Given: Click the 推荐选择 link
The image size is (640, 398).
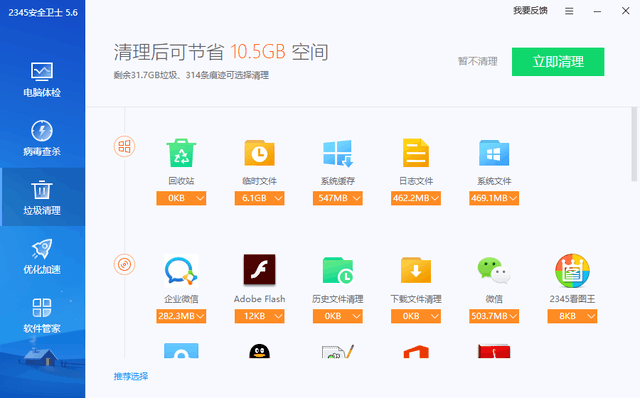Looking at the screenshot, I should pos(131,376).
